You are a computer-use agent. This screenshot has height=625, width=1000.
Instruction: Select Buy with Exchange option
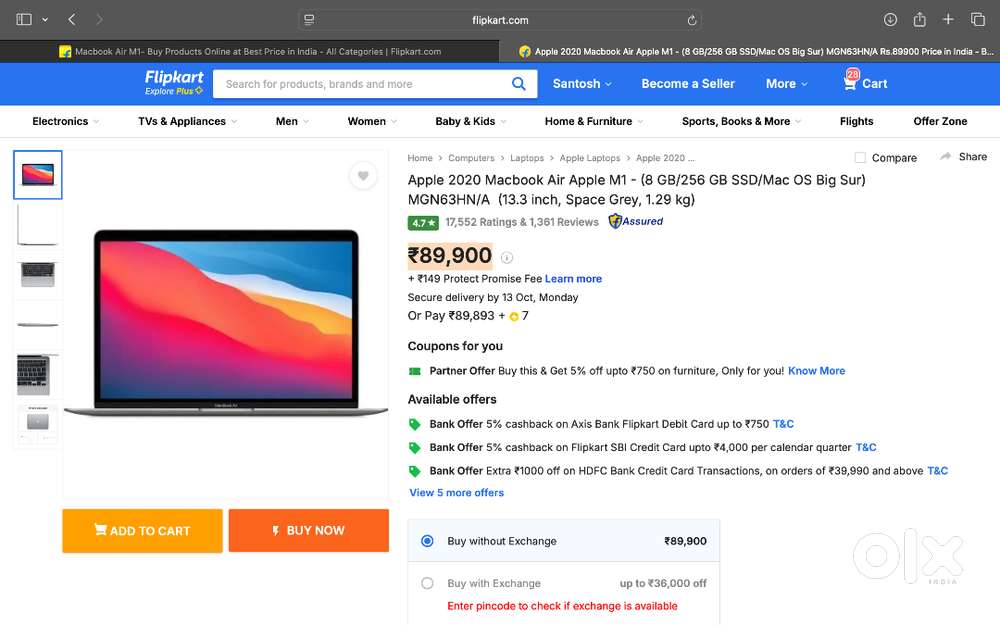[428, 583]
